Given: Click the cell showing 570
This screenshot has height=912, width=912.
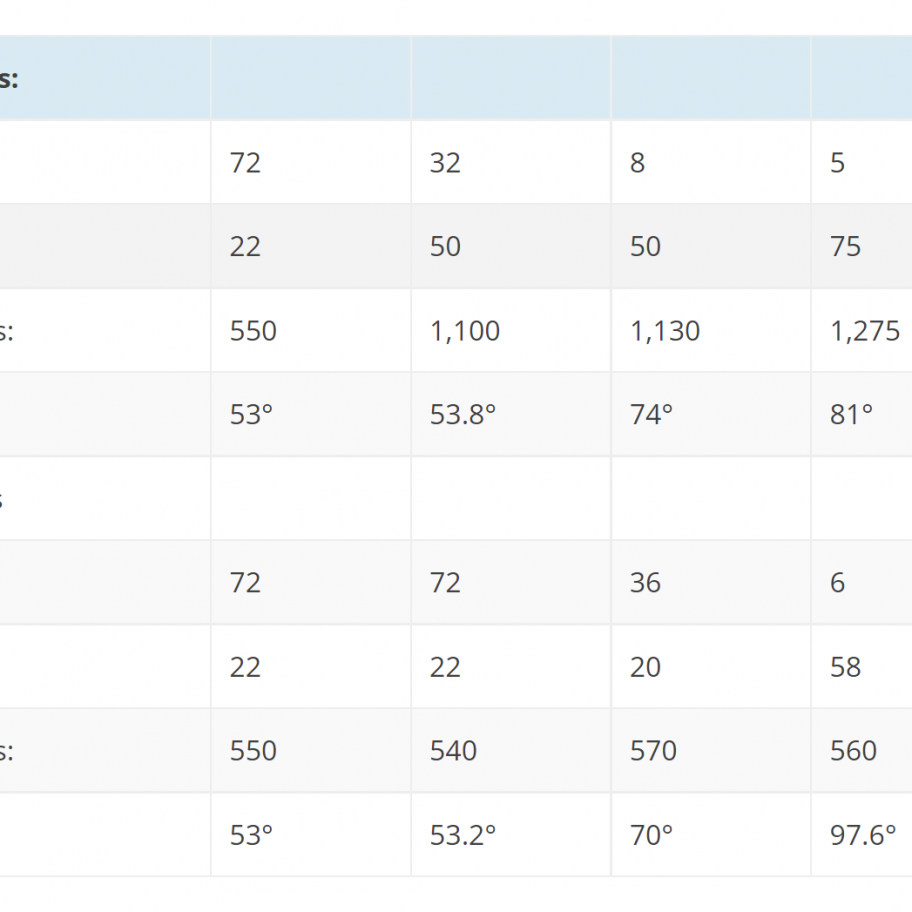Looking at the screenshot, I should coord(711,750).
